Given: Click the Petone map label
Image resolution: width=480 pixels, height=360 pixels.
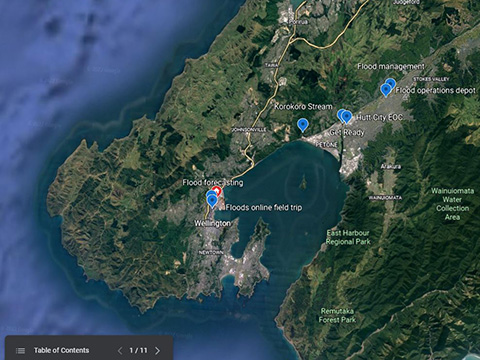Looking at the screenshot, I should [327, 145].
